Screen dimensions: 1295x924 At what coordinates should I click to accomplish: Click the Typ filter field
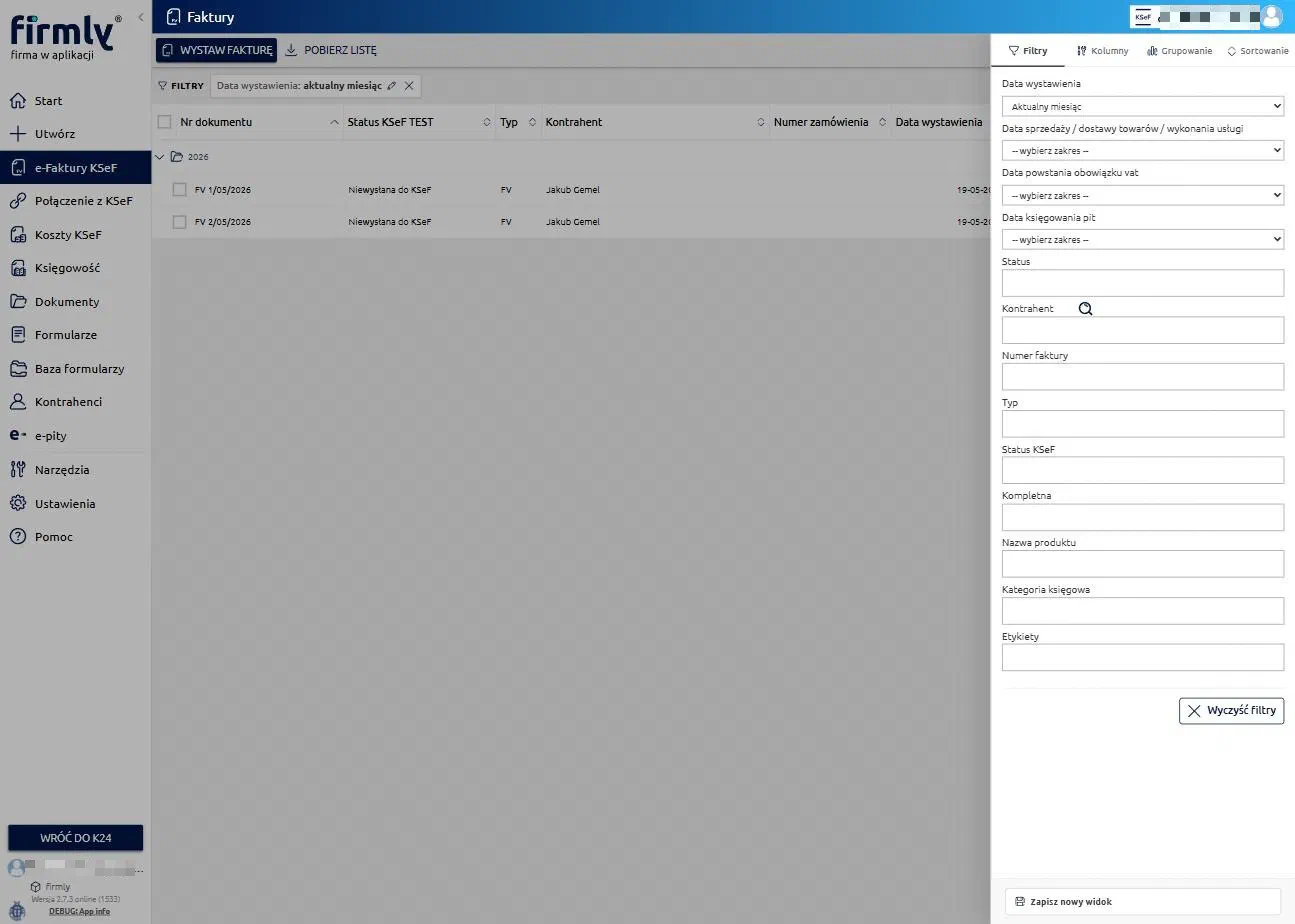click(x=1143, y=424)
